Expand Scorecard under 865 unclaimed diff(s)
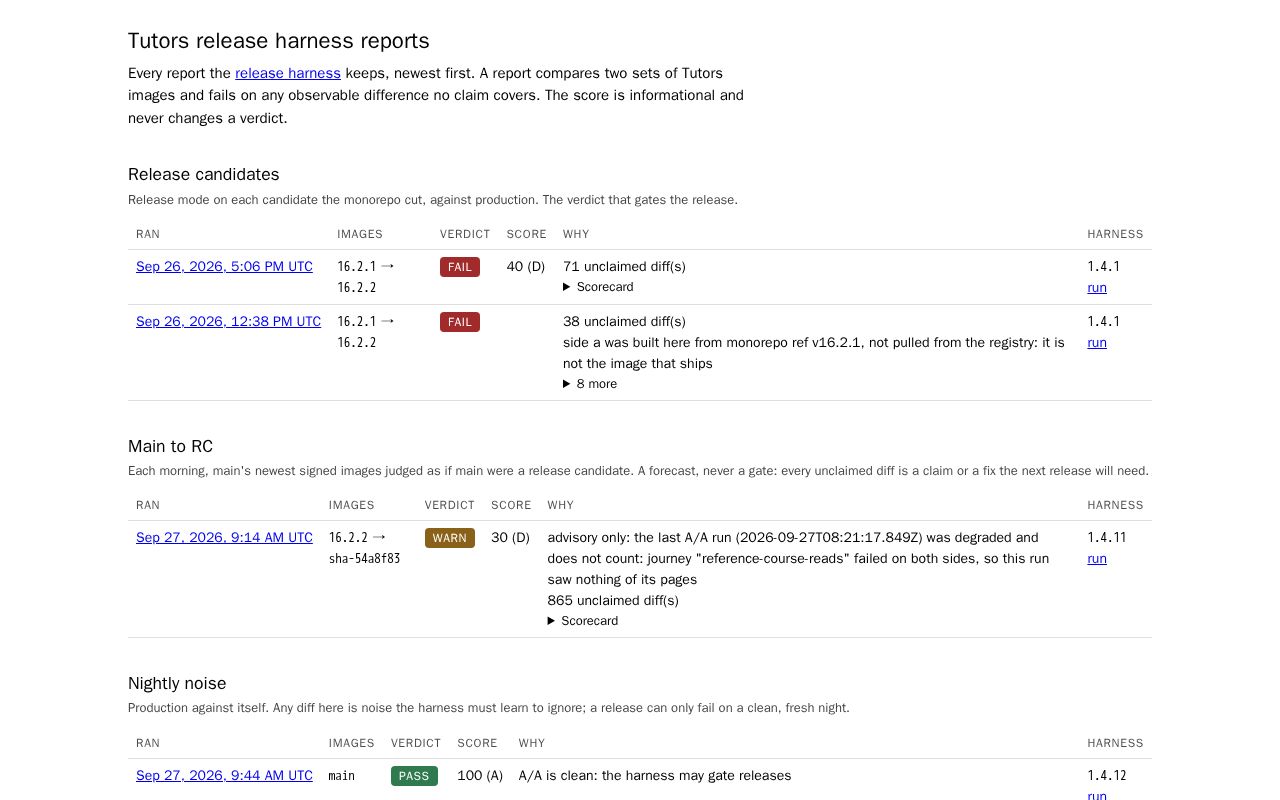Image resolution: width=1280 pixels, height=800 pixels. tap(583, 621)
